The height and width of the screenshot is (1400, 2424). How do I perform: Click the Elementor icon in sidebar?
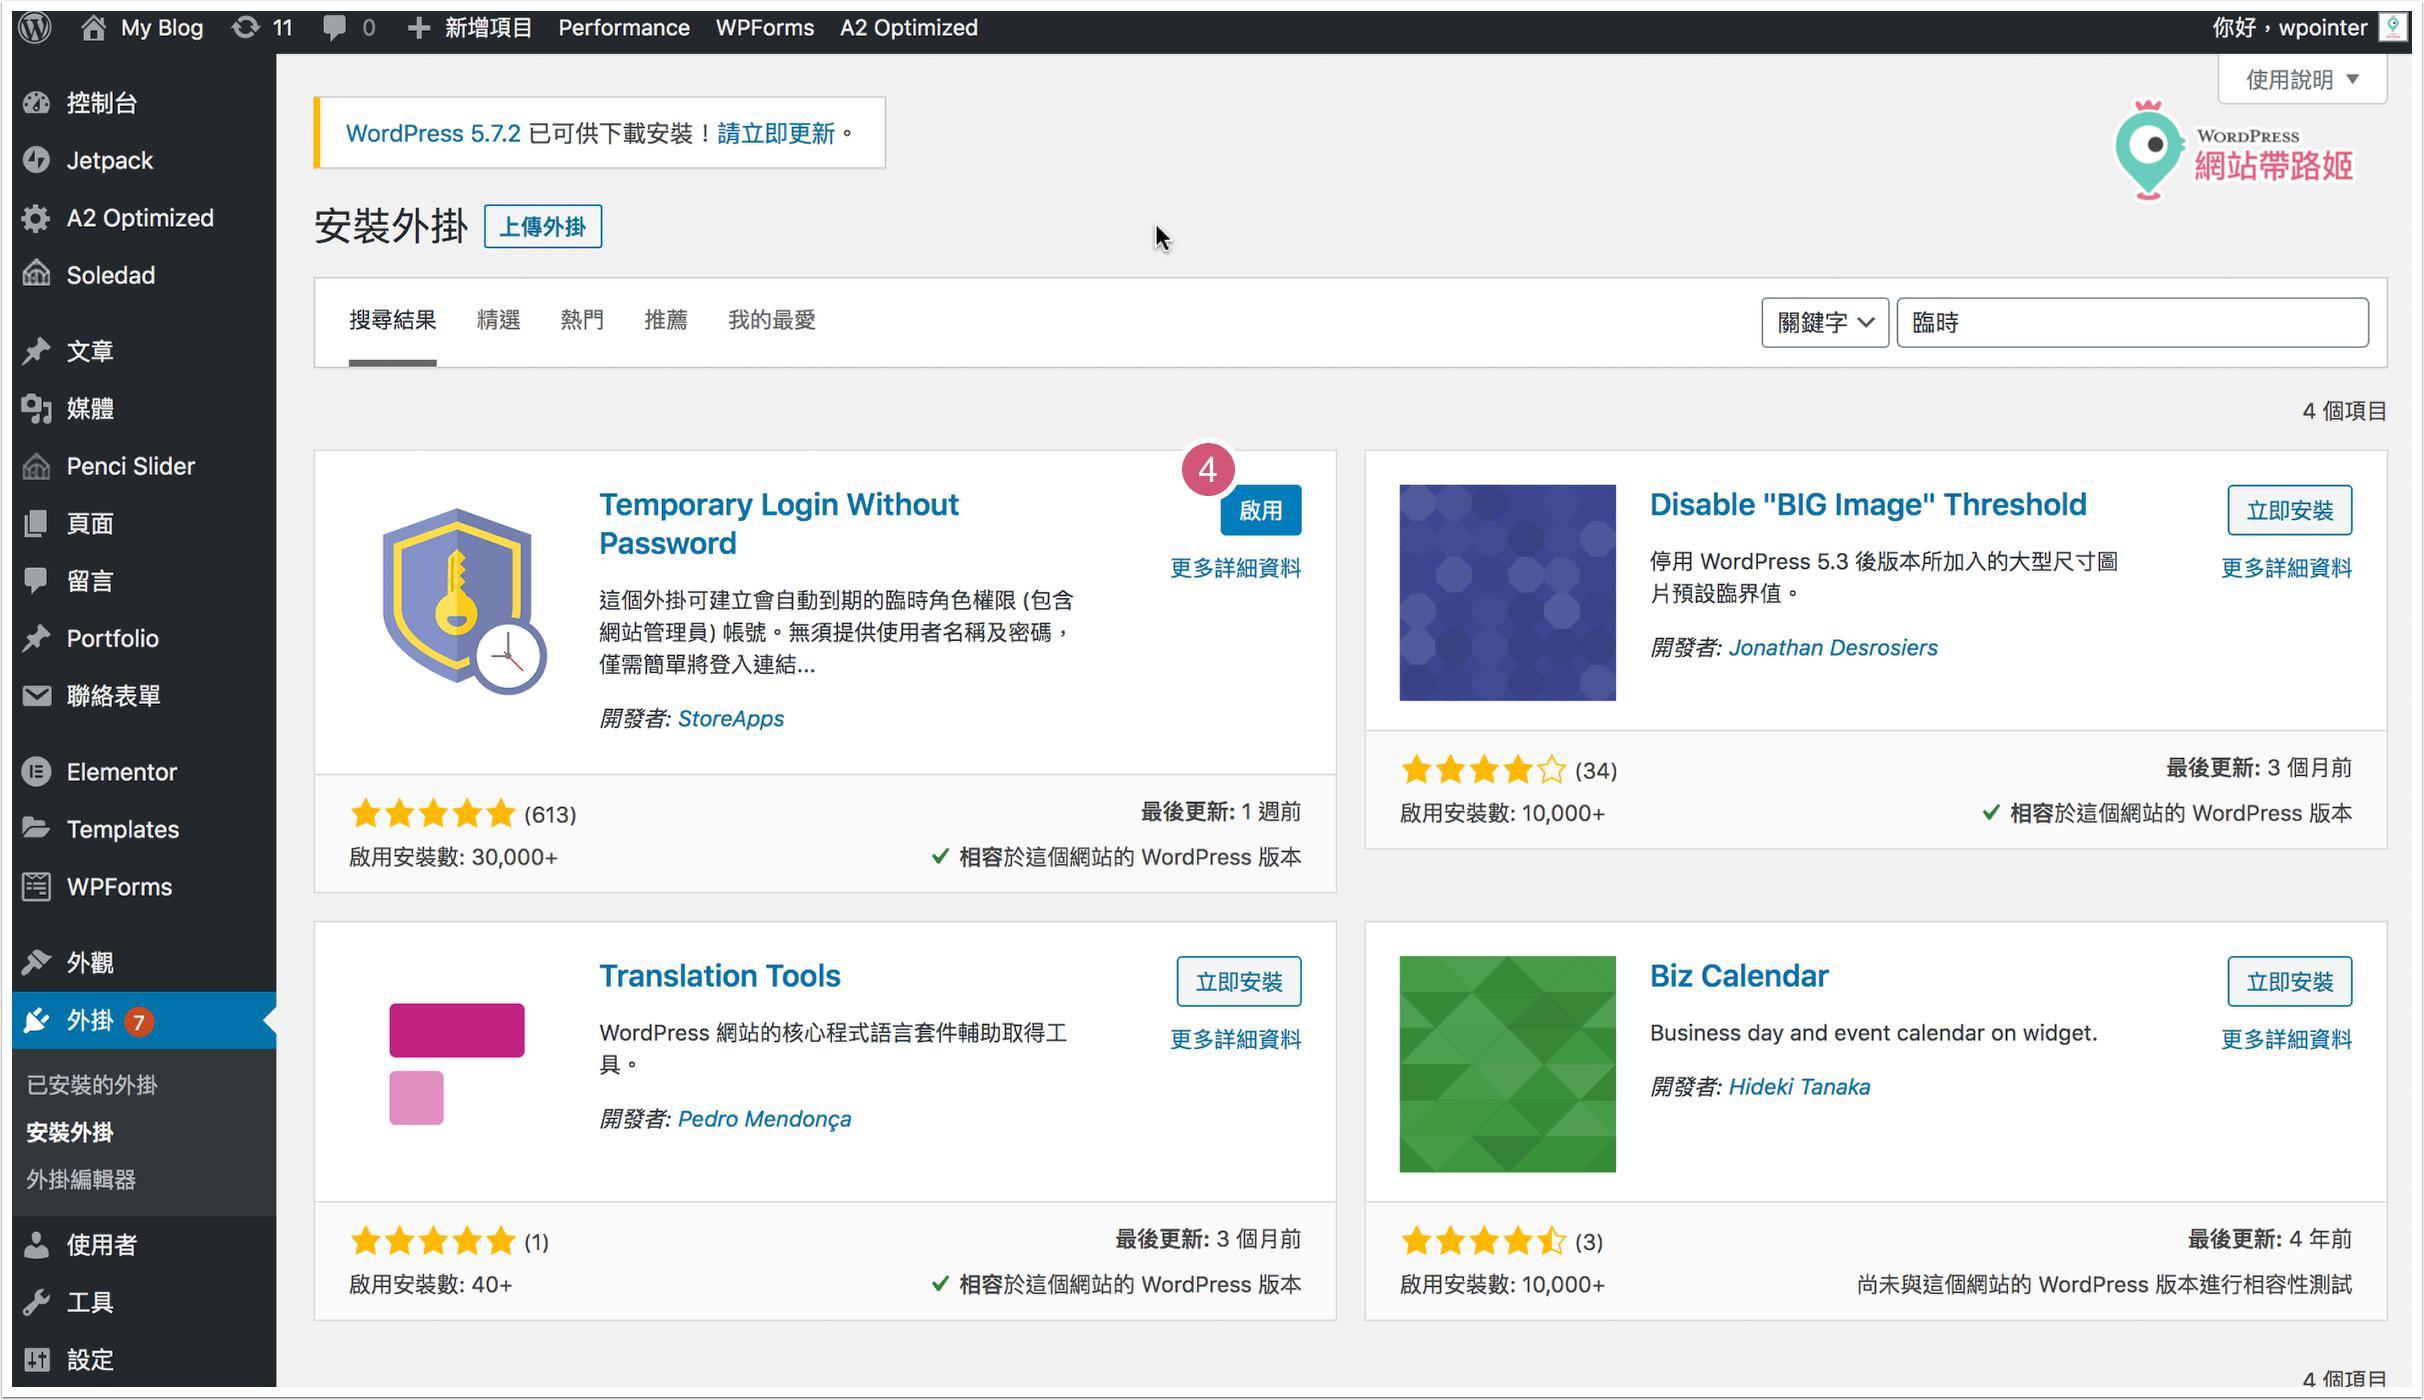pos(37,772)
